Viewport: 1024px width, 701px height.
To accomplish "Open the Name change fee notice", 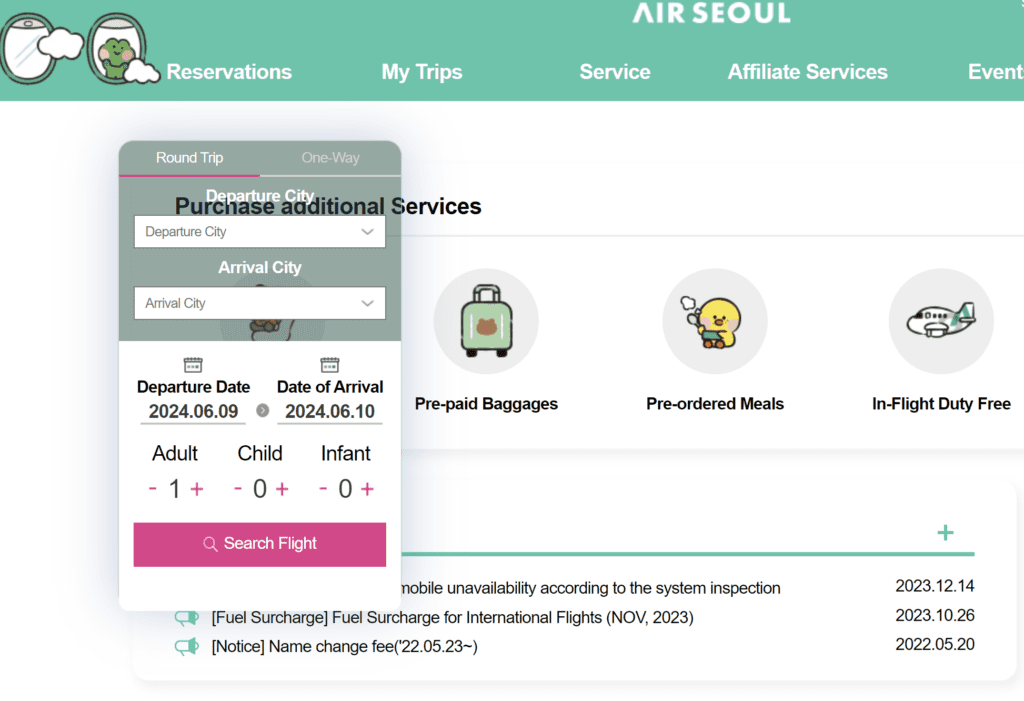I will [x=344, y=647].
